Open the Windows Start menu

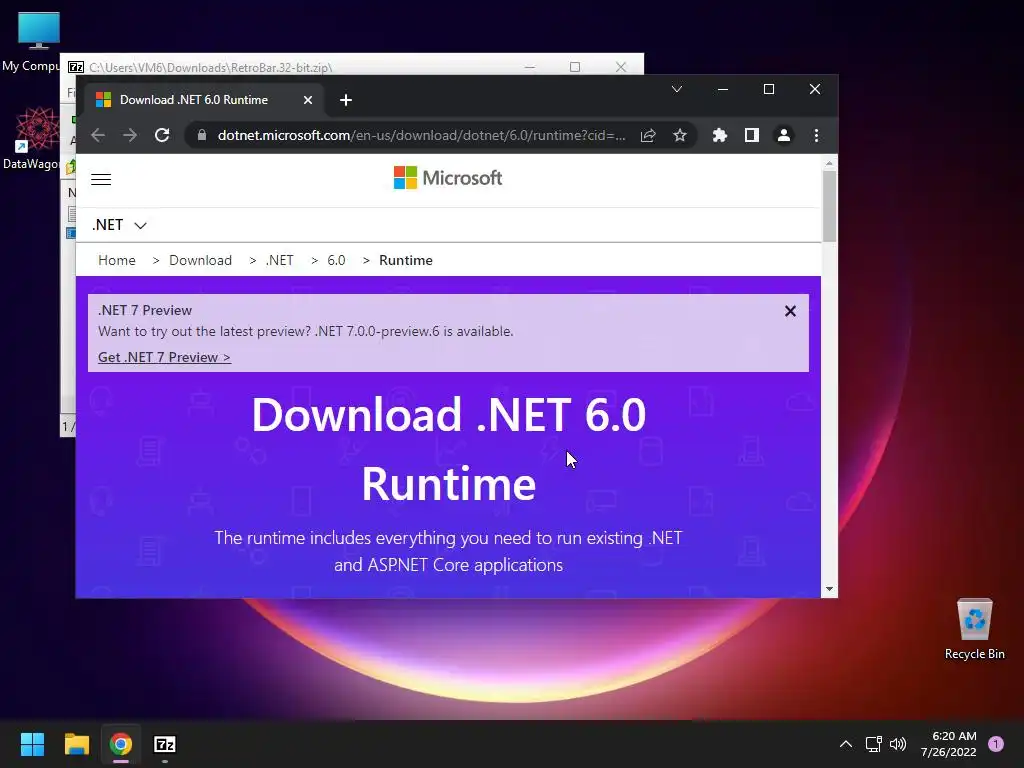(32, 744)
